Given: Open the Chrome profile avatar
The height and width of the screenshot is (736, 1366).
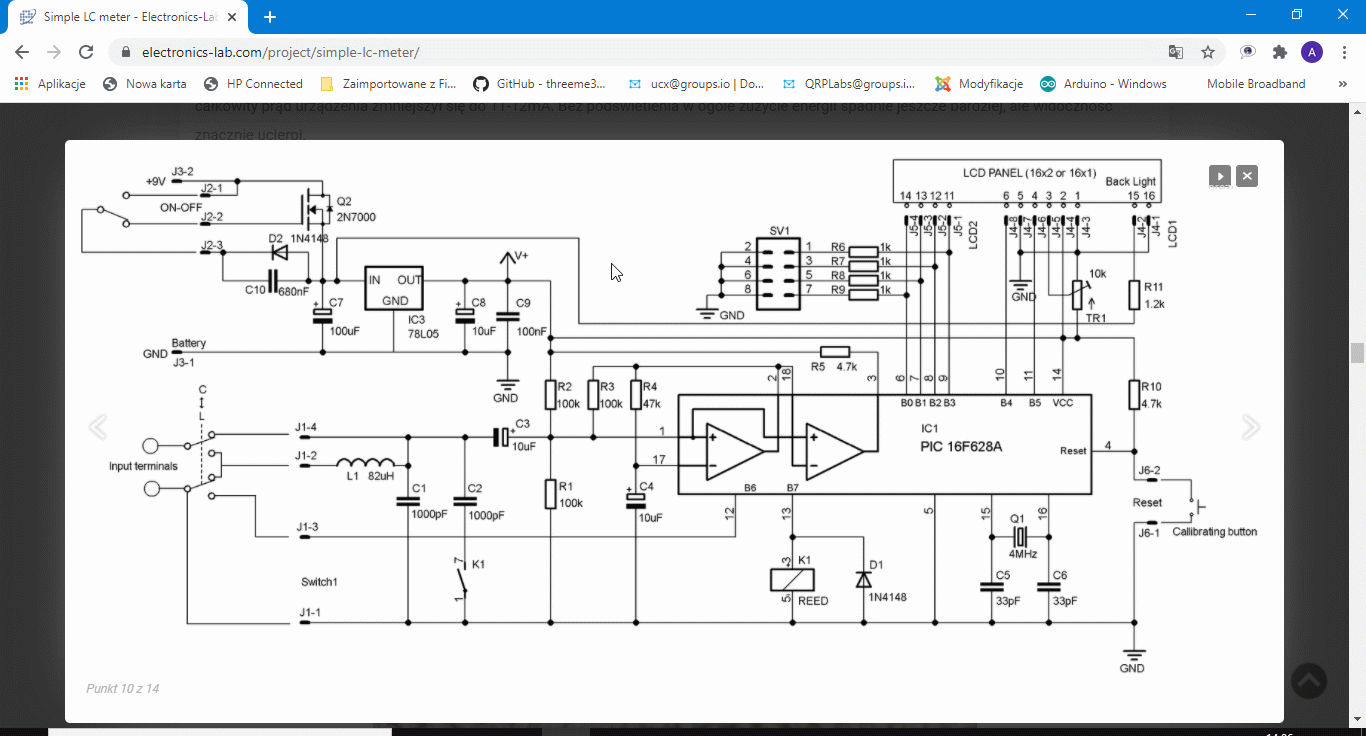Looking at the screenshot, I should pyautogui.click(x=1312, y=52).
